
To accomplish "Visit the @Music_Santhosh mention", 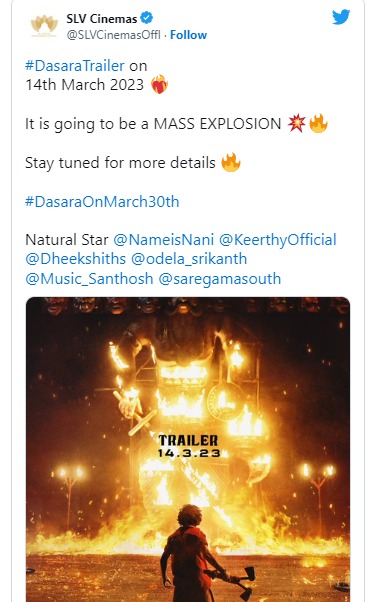I will [89, 279].
